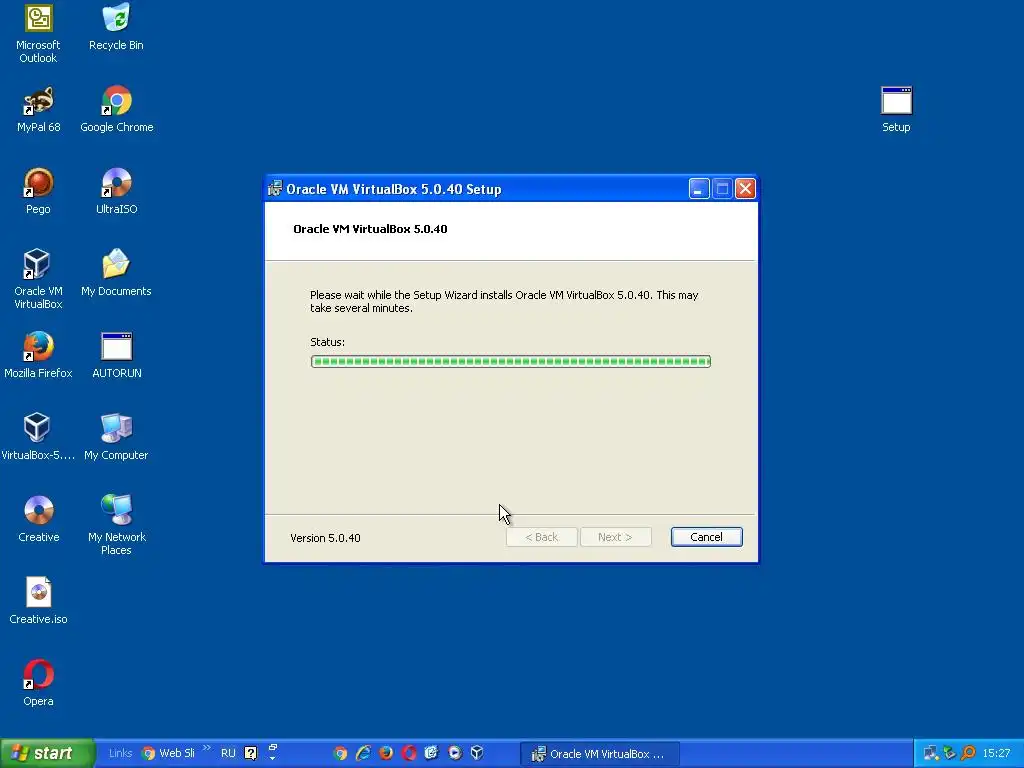Click the greyed-out Back button
The height and width of the screenshot is (768, 1024).
pos(541,537)
